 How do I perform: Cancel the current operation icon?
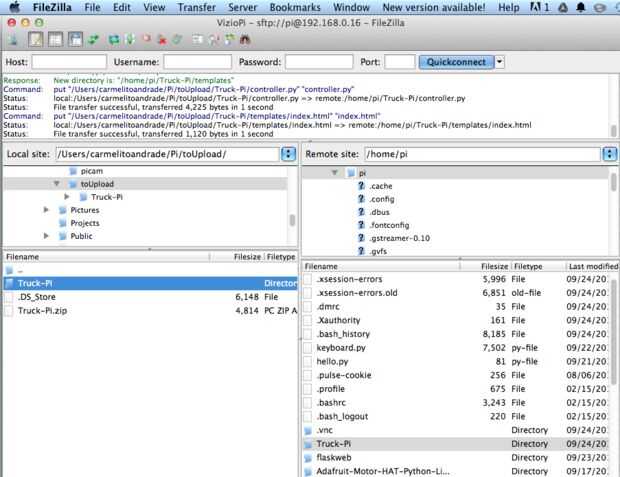[x=147, y=39]
